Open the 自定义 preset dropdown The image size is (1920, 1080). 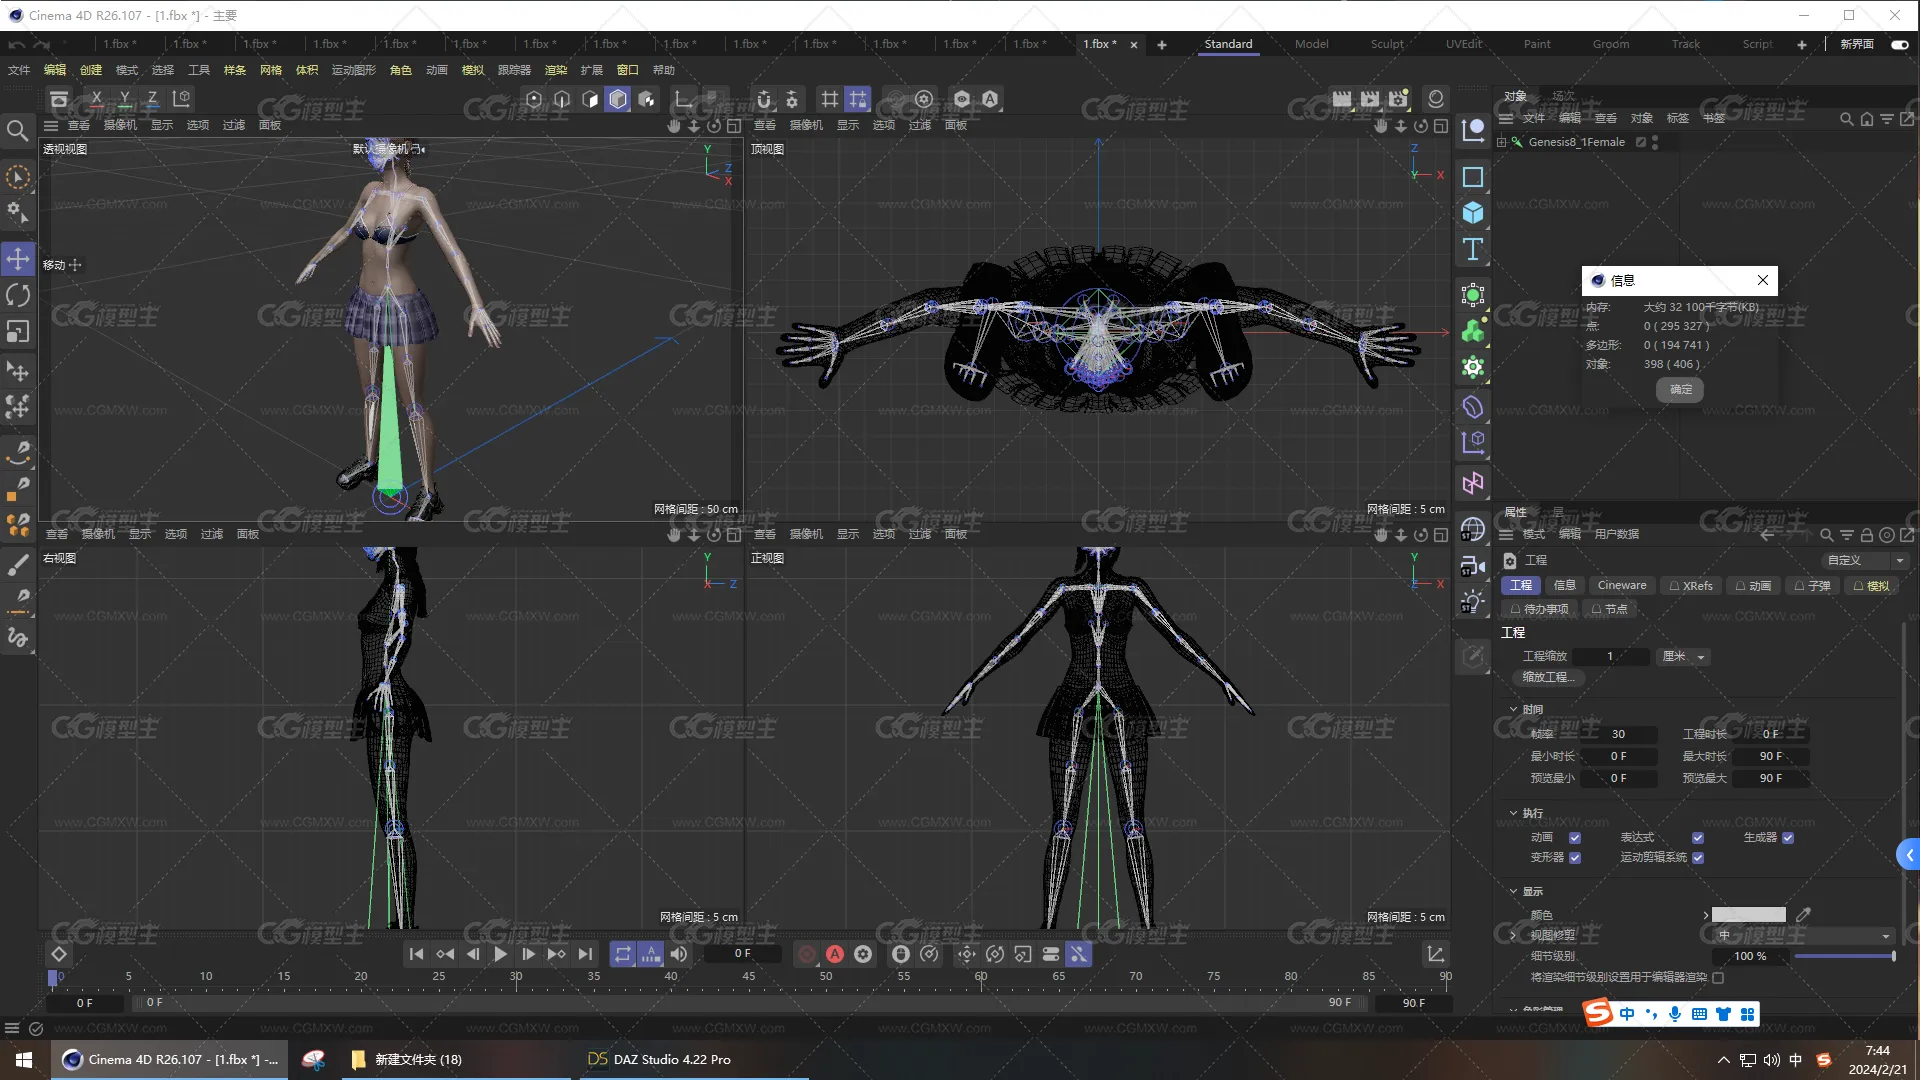(1864, 561)
